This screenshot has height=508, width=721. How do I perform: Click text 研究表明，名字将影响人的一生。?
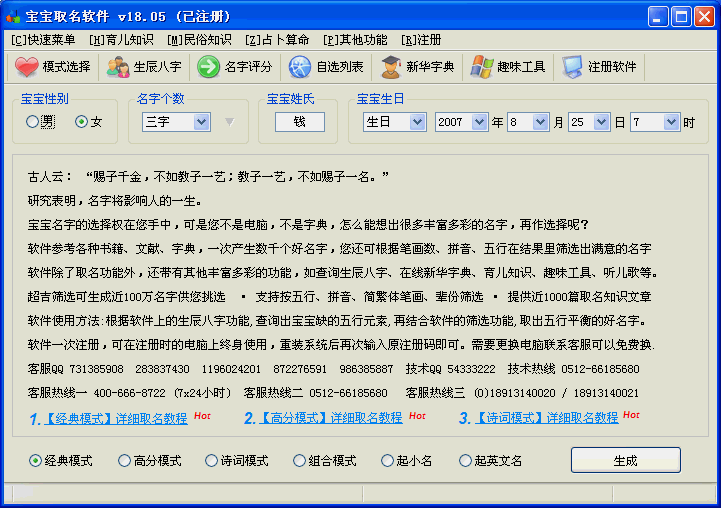(x=114, y=201)
